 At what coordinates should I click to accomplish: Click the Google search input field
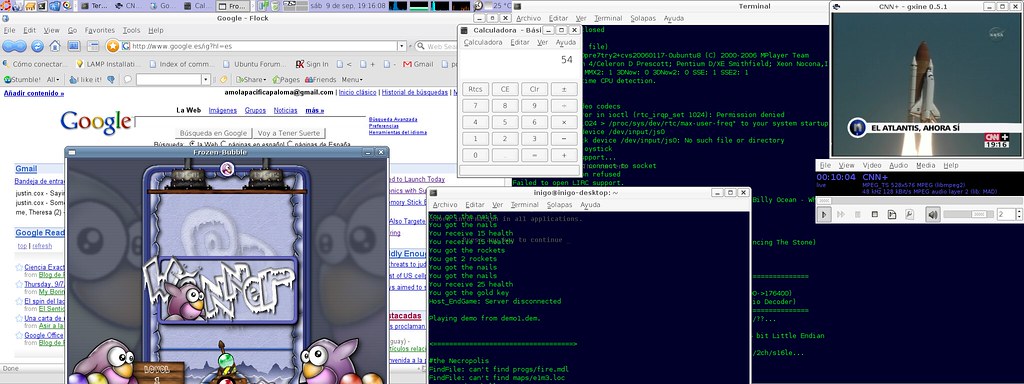coord(250,121)
